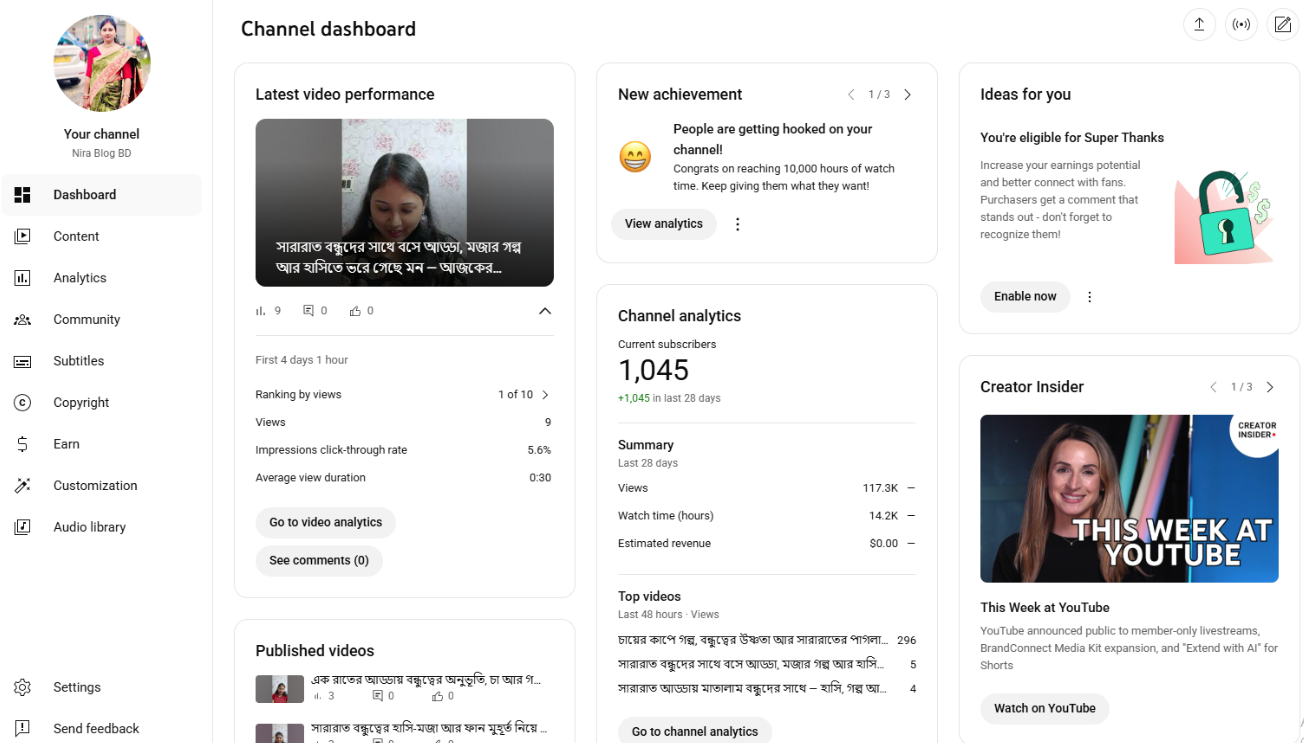The width and height of the screenshot is (1304, 743).
Task: Show the next achievement card
Action: click(x=907, y=94)
